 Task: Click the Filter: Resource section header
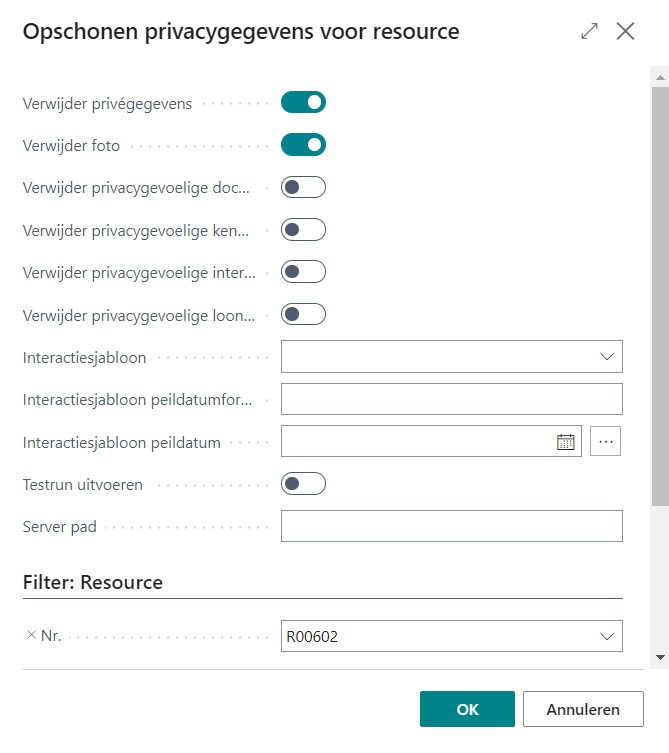click(93, 582)
